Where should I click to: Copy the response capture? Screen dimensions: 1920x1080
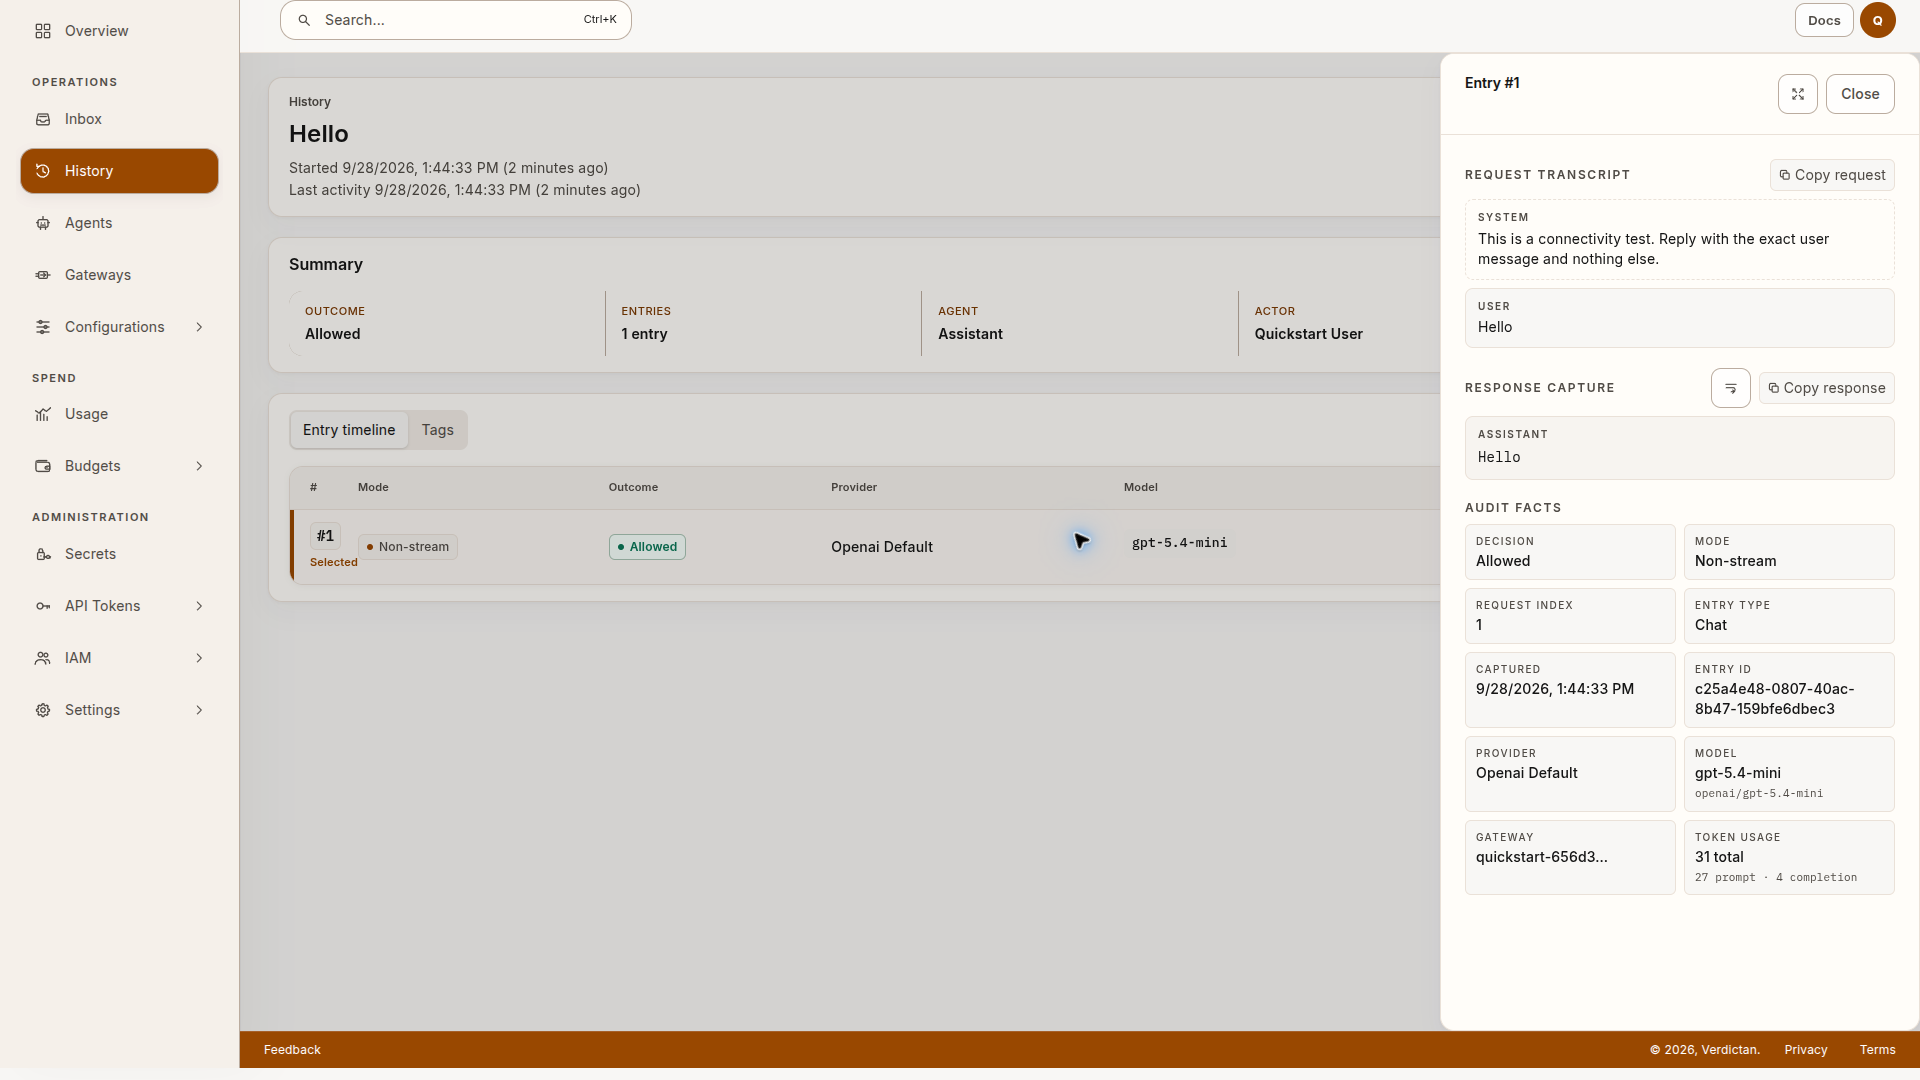[1826, 388]
